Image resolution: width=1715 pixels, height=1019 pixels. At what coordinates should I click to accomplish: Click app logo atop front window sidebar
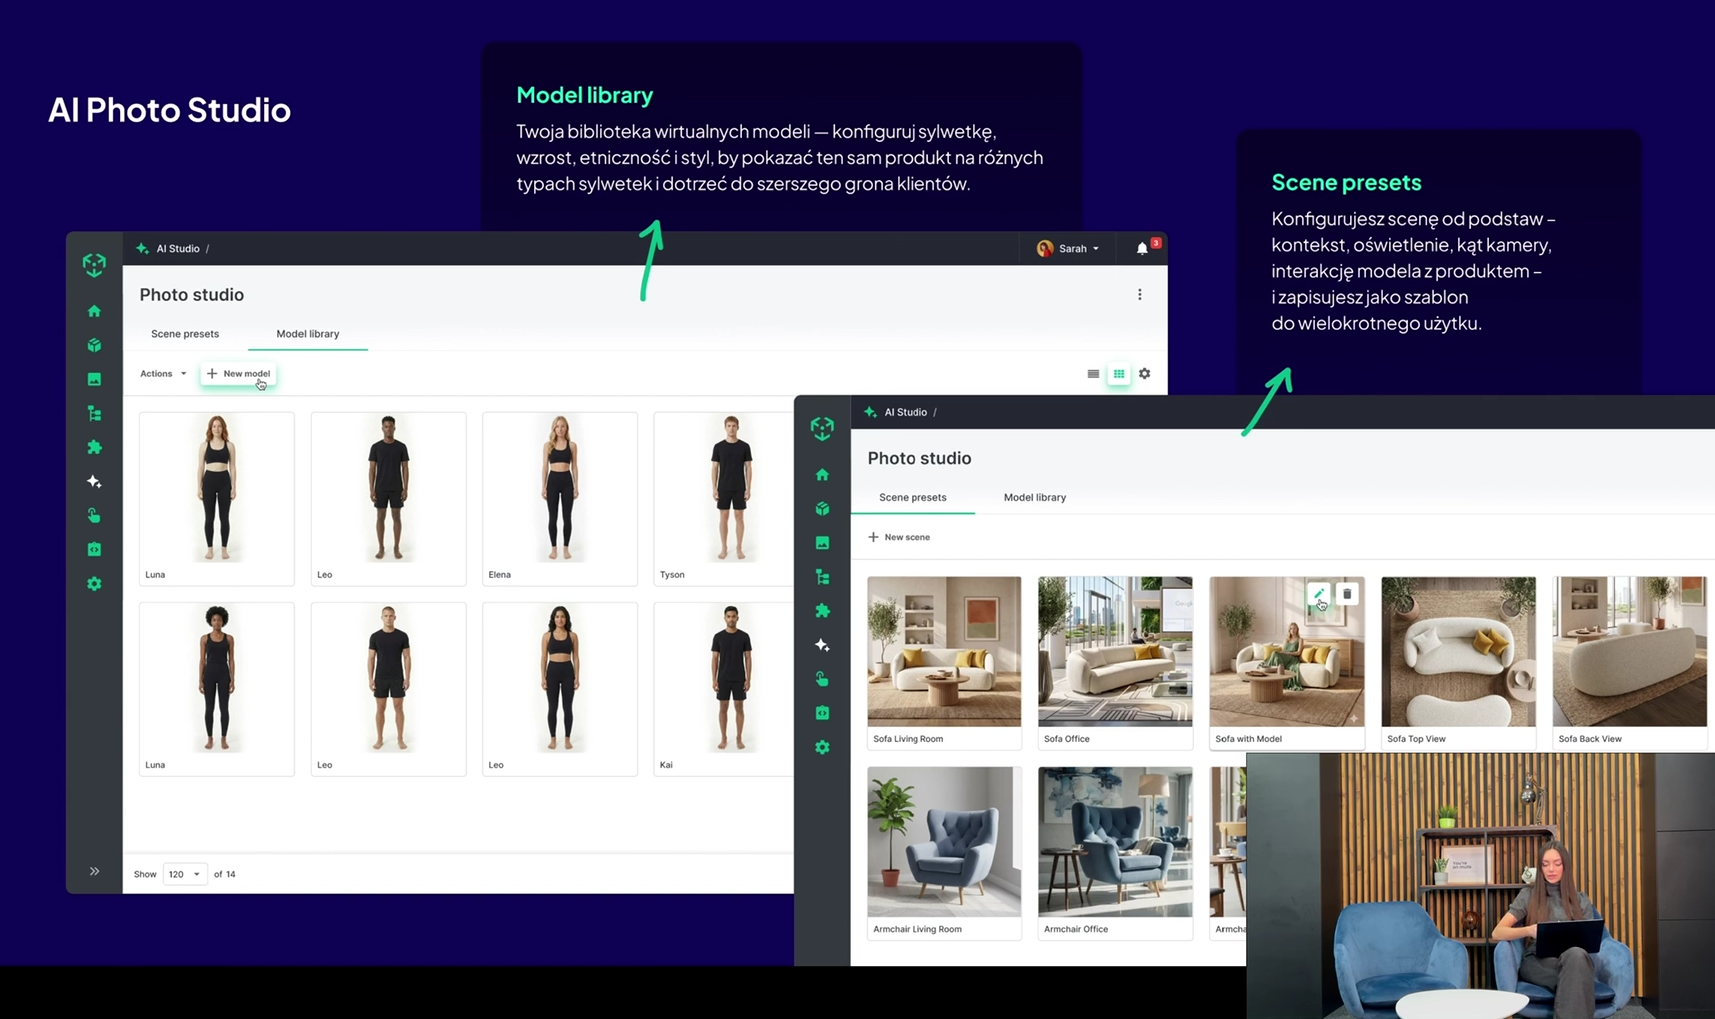point(822,428)
